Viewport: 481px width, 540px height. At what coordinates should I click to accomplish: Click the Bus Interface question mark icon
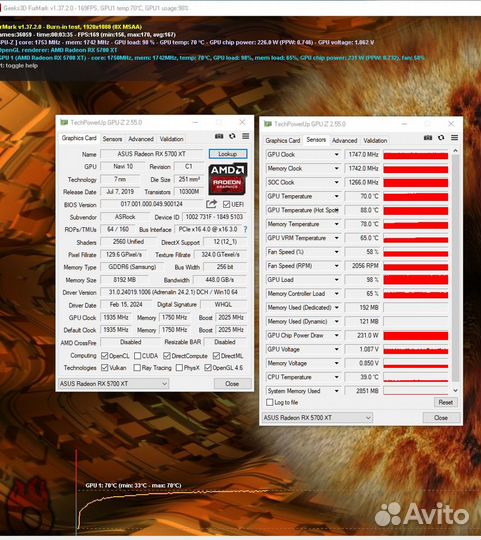245,229
